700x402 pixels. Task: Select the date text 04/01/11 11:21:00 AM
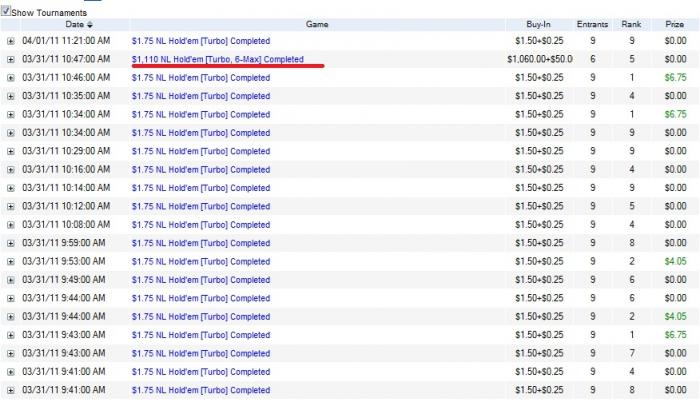pyautogui.click(x=66, y=41)
